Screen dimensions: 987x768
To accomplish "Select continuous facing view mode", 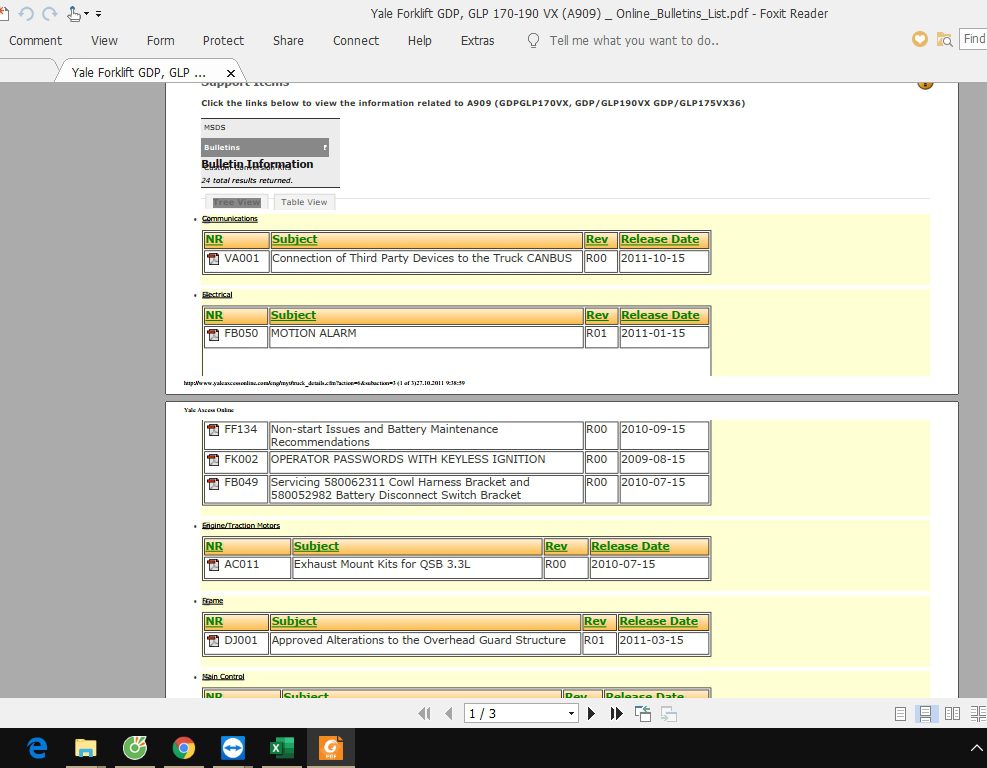I will tap(978, 713).
